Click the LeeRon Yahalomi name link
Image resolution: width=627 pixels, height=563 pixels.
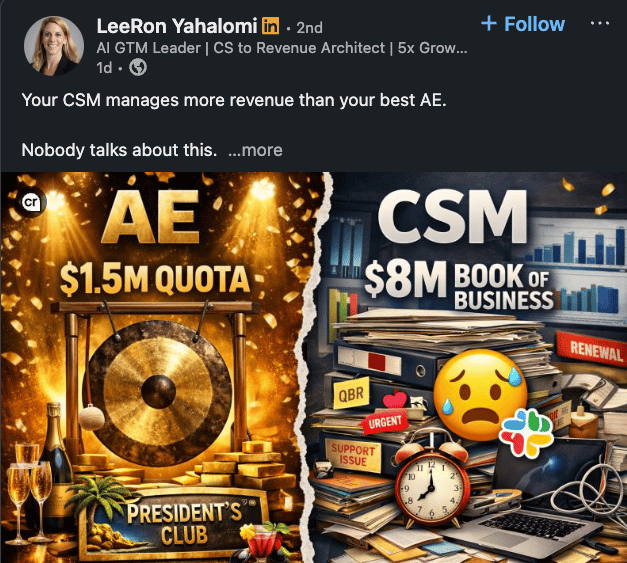(x=177, y=26)
